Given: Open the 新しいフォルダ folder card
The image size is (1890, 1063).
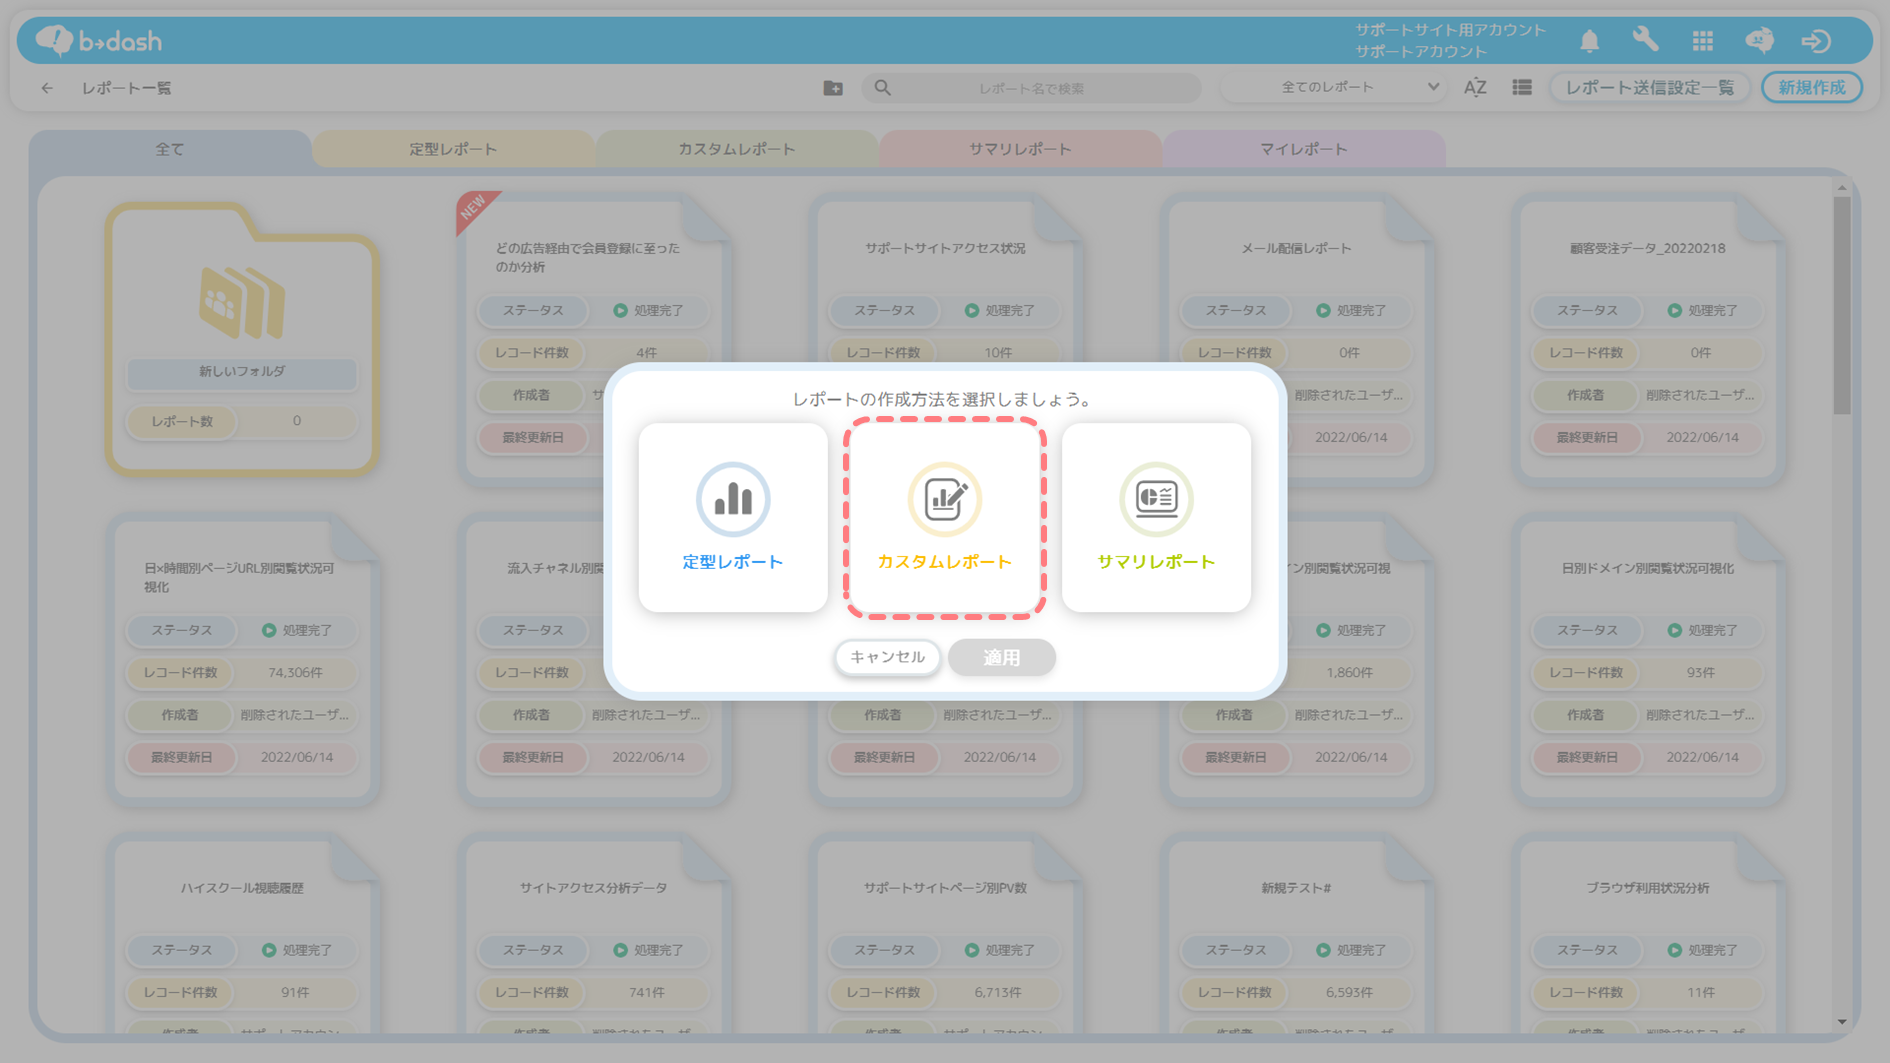Looking at the screenshot, I should coord(242,339).
